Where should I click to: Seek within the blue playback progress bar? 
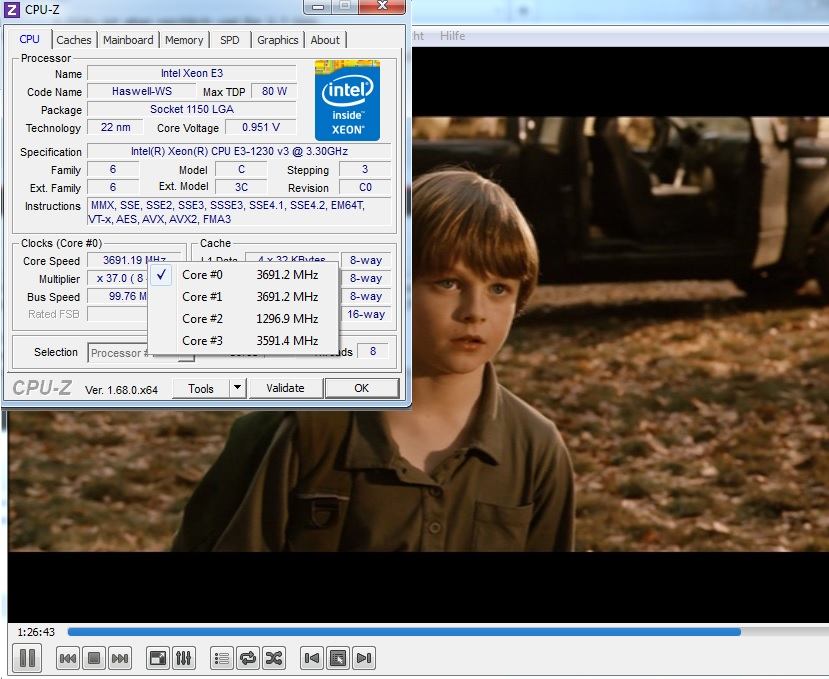coord(404,631)
